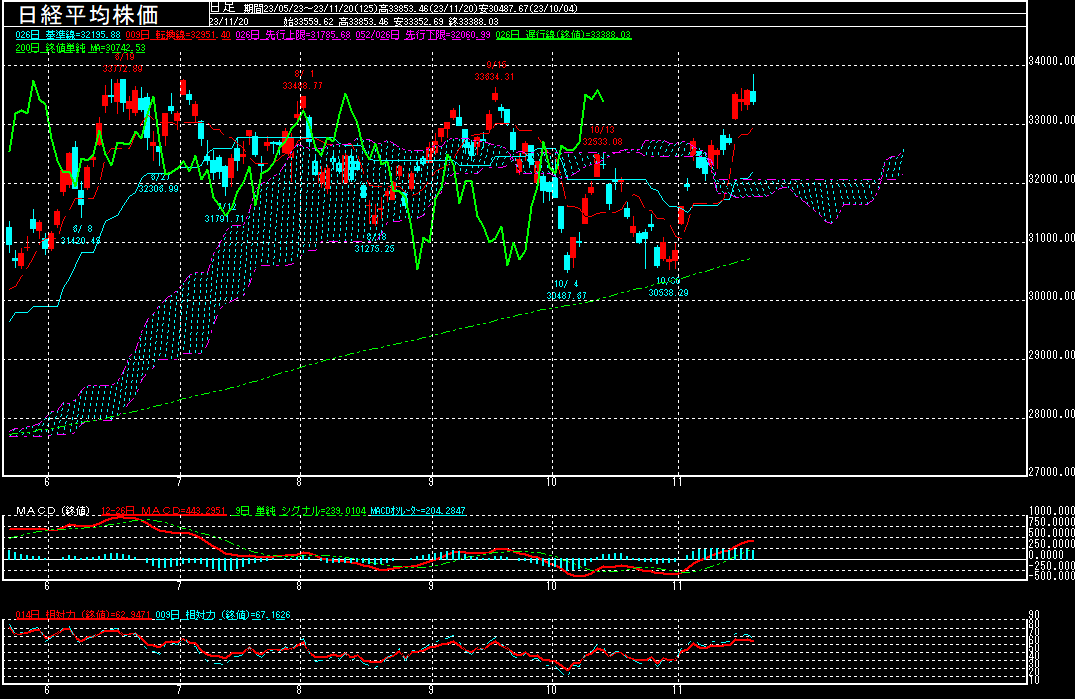Click the 27000.00 price axis label
1076x699 pixels.
1052,472
